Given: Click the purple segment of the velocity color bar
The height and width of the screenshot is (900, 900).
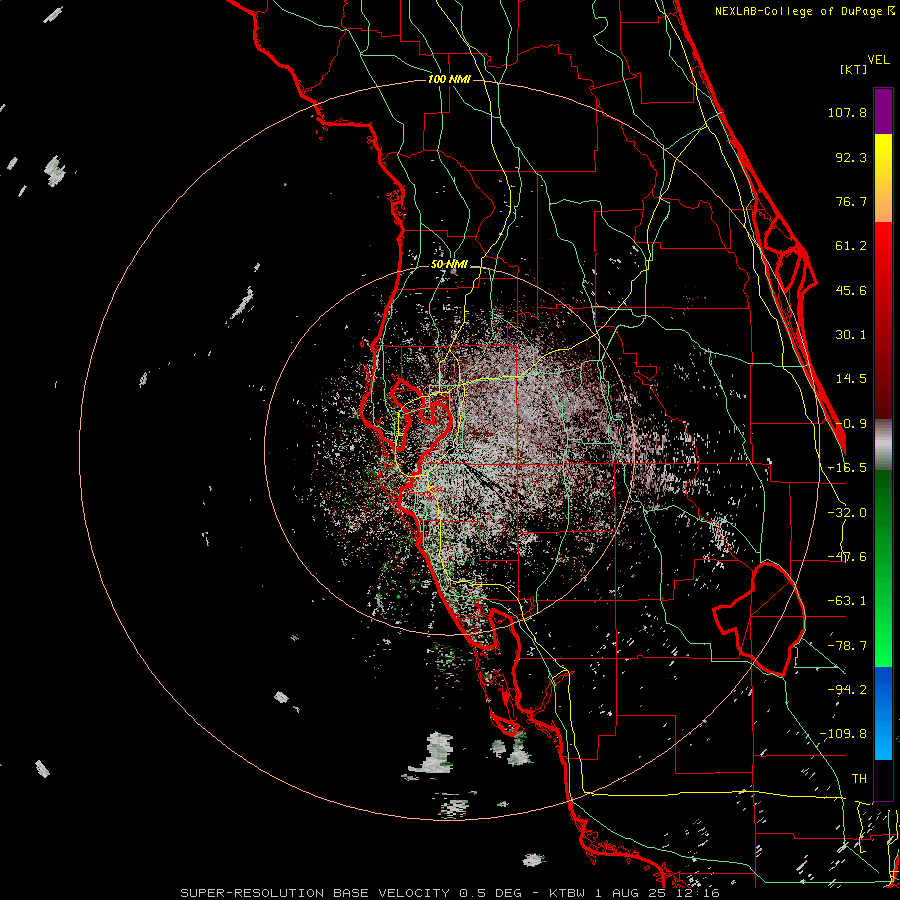Looking at the screenshot, I should point(883,111).
